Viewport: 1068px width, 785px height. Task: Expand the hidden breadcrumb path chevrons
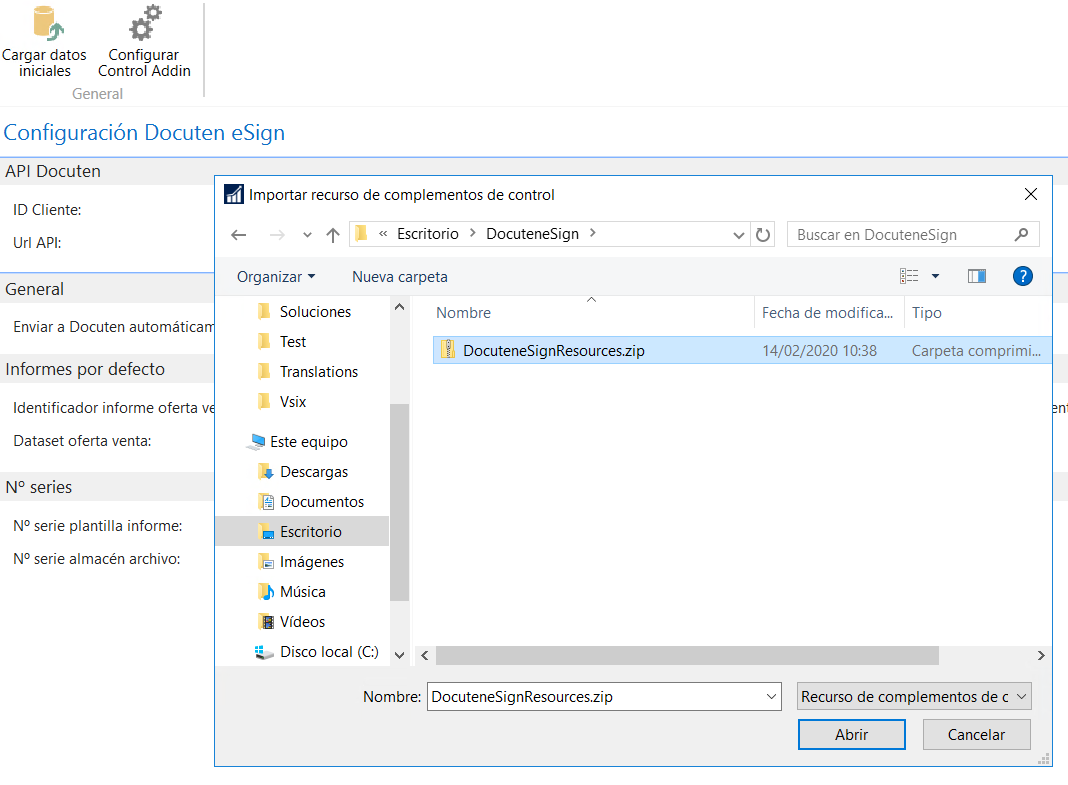click(x=383, y=234)
